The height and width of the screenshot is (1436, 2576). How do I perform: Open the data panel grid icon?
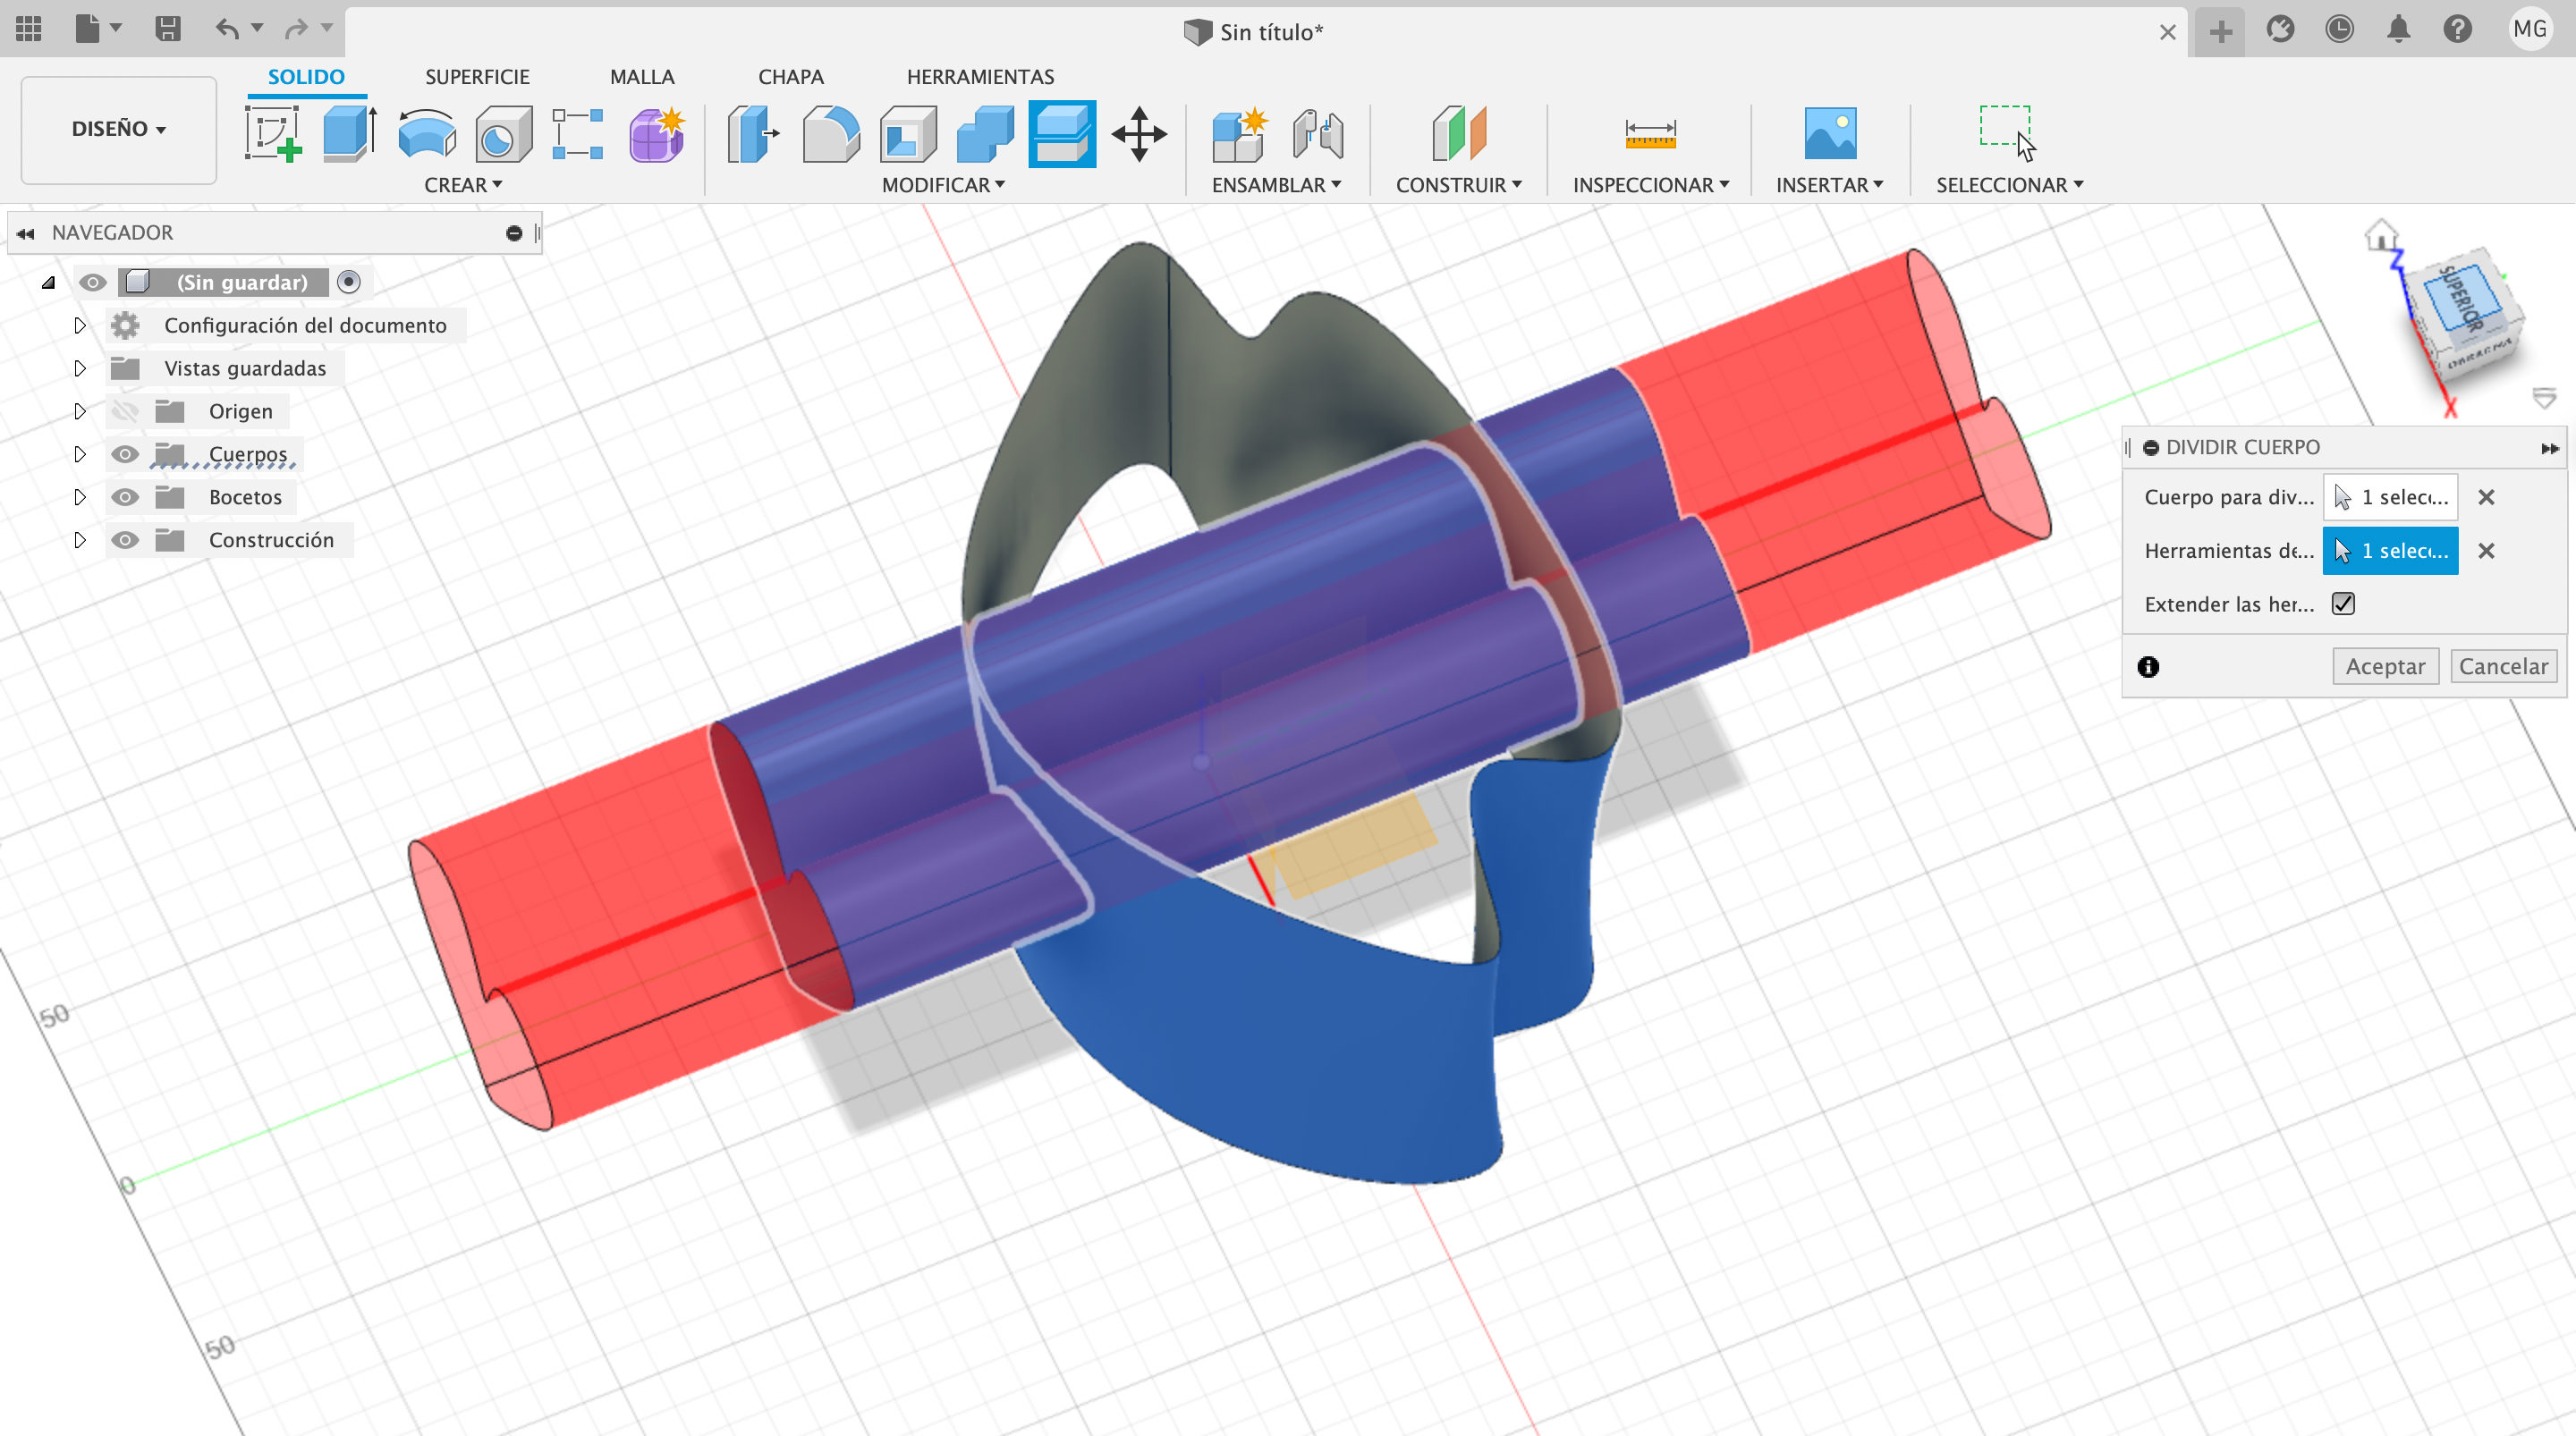(x=29, y=29)
